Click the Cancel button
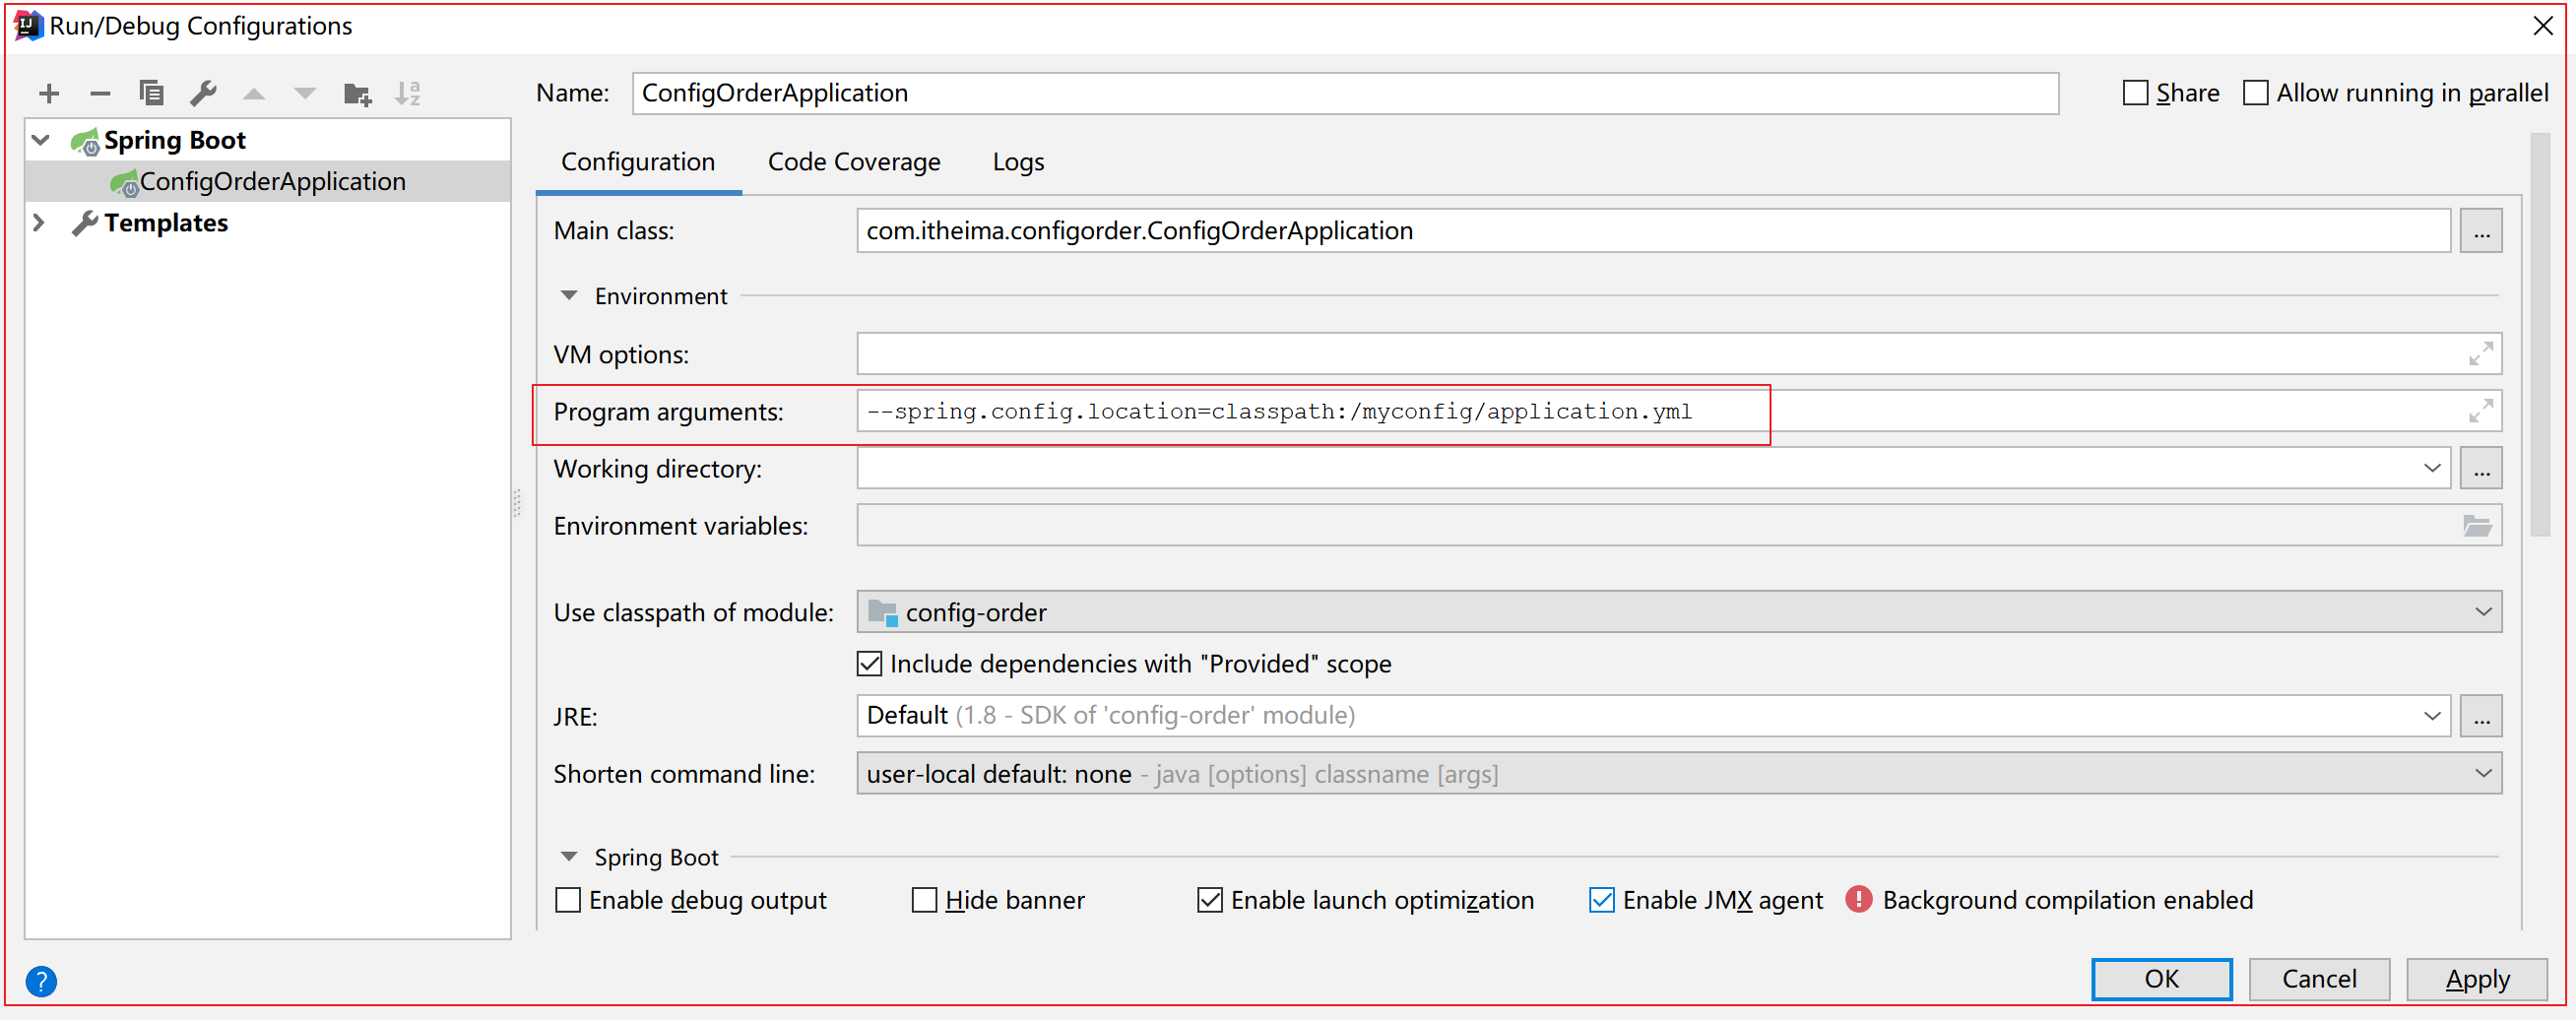Viewport: 2576px width, 1020px height. coord(2318,979)
